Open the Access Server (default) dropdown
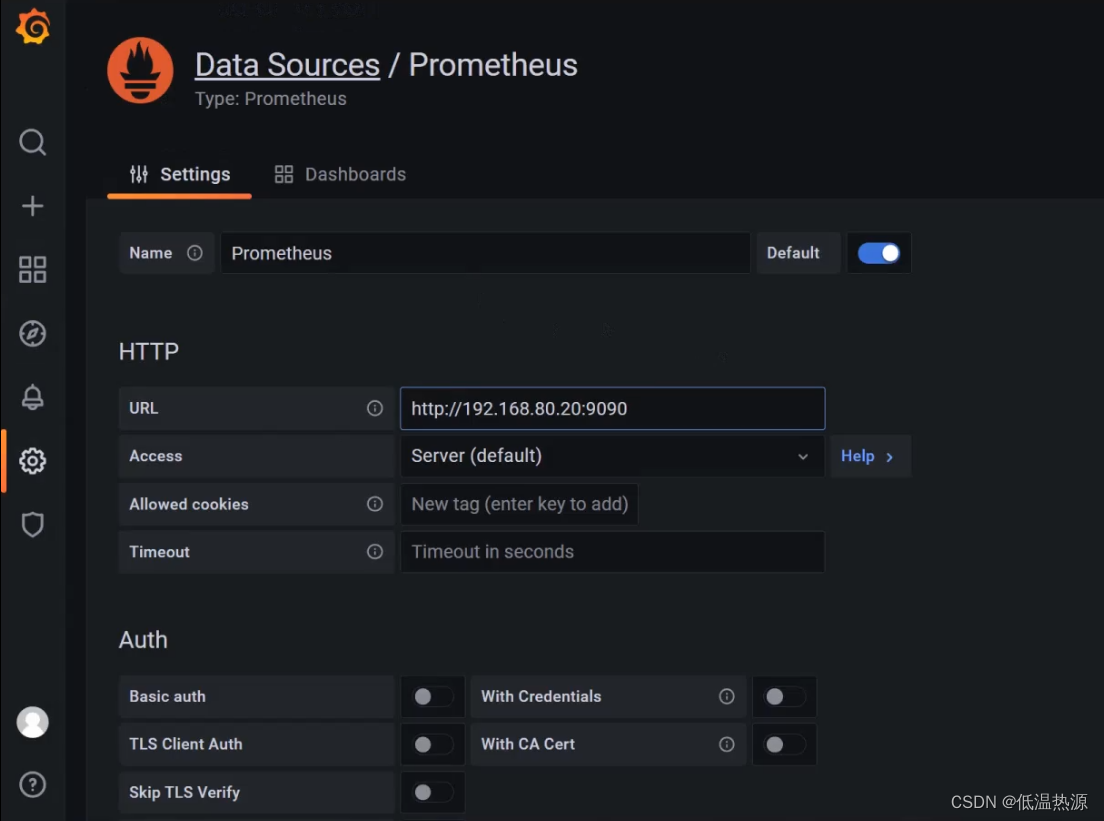The image size is (1104, 821). pos(612,456)
